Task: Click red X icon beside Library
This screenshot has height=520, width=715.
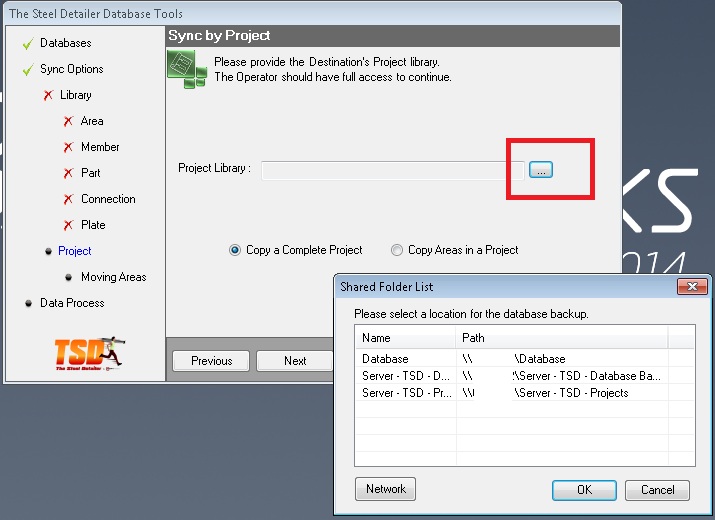Action: click(x=48, y=95)
